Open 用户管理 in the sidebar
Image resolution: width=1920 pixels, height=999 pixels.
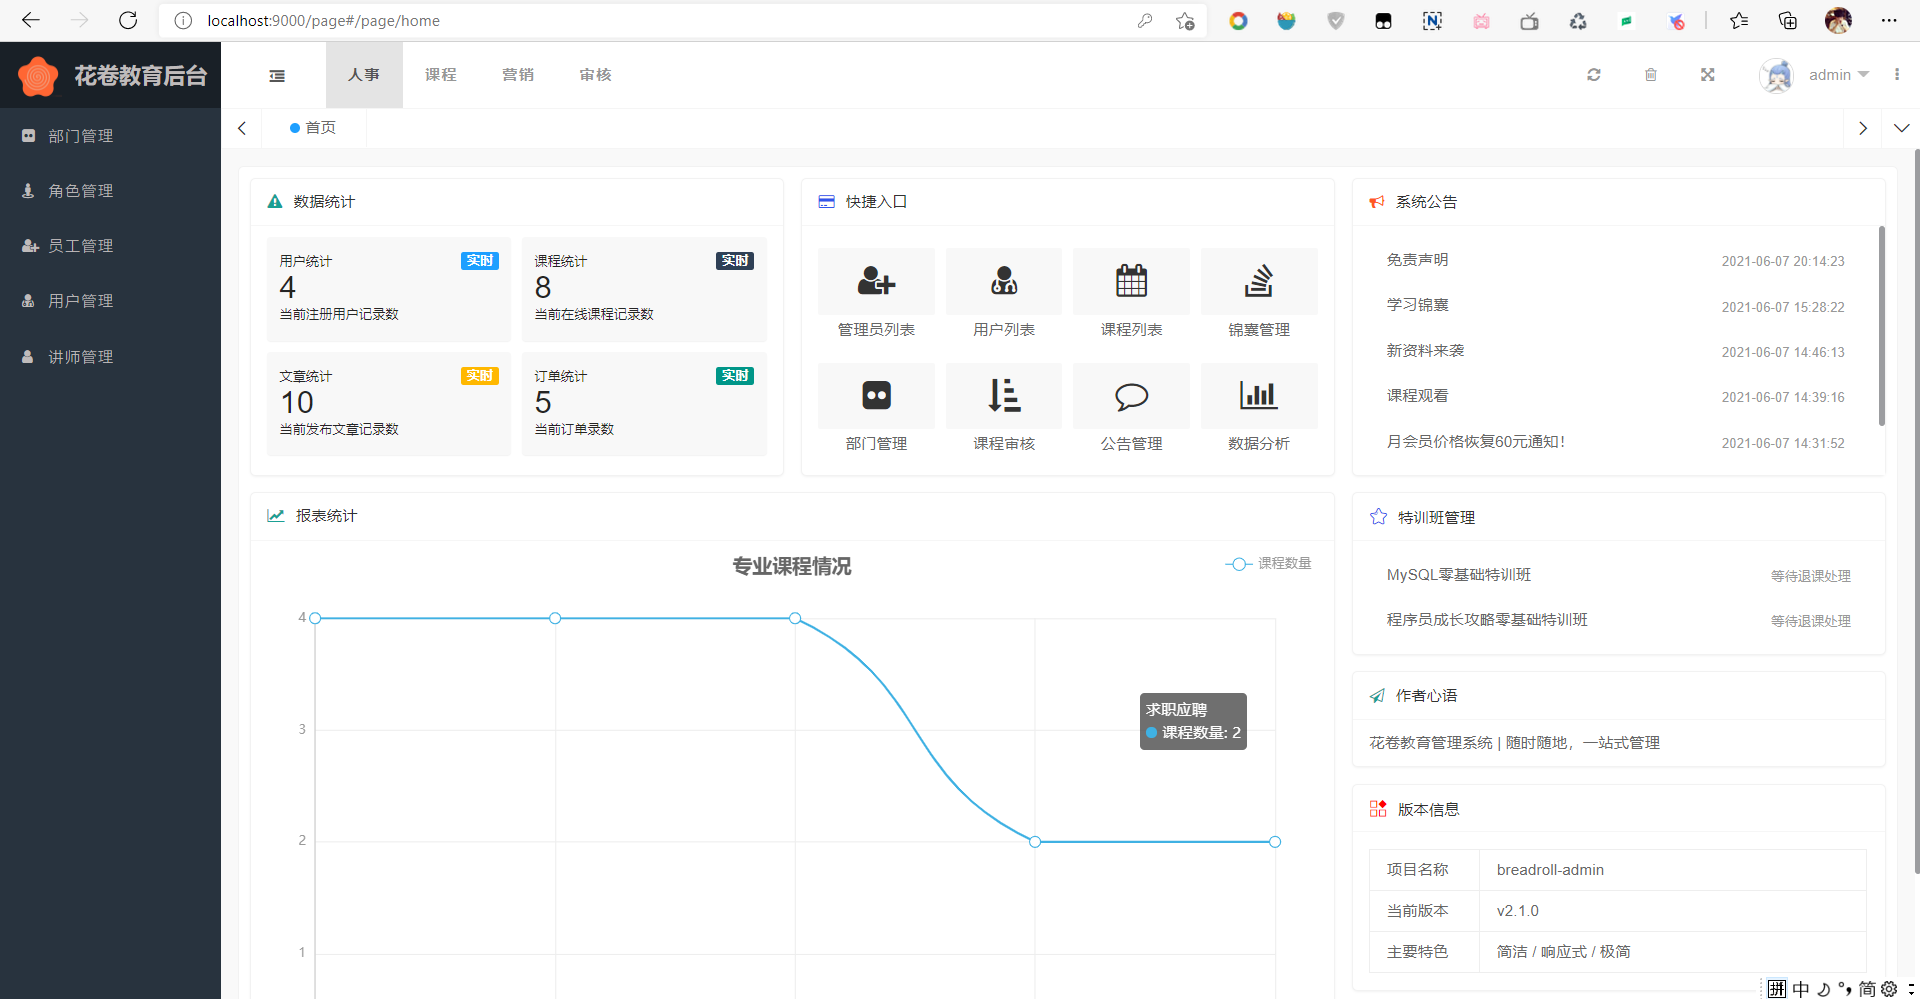tap(110, 301)
